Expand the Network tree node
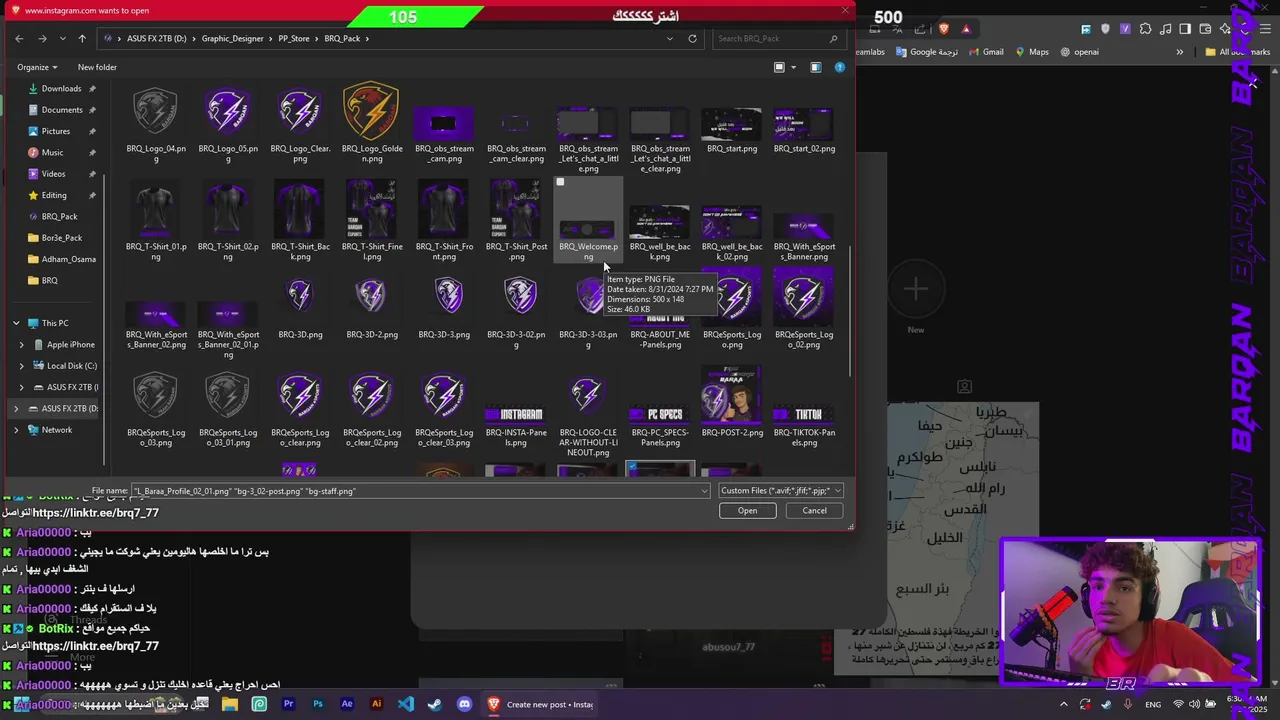1280x720 pixels. (x=16, y=430)
